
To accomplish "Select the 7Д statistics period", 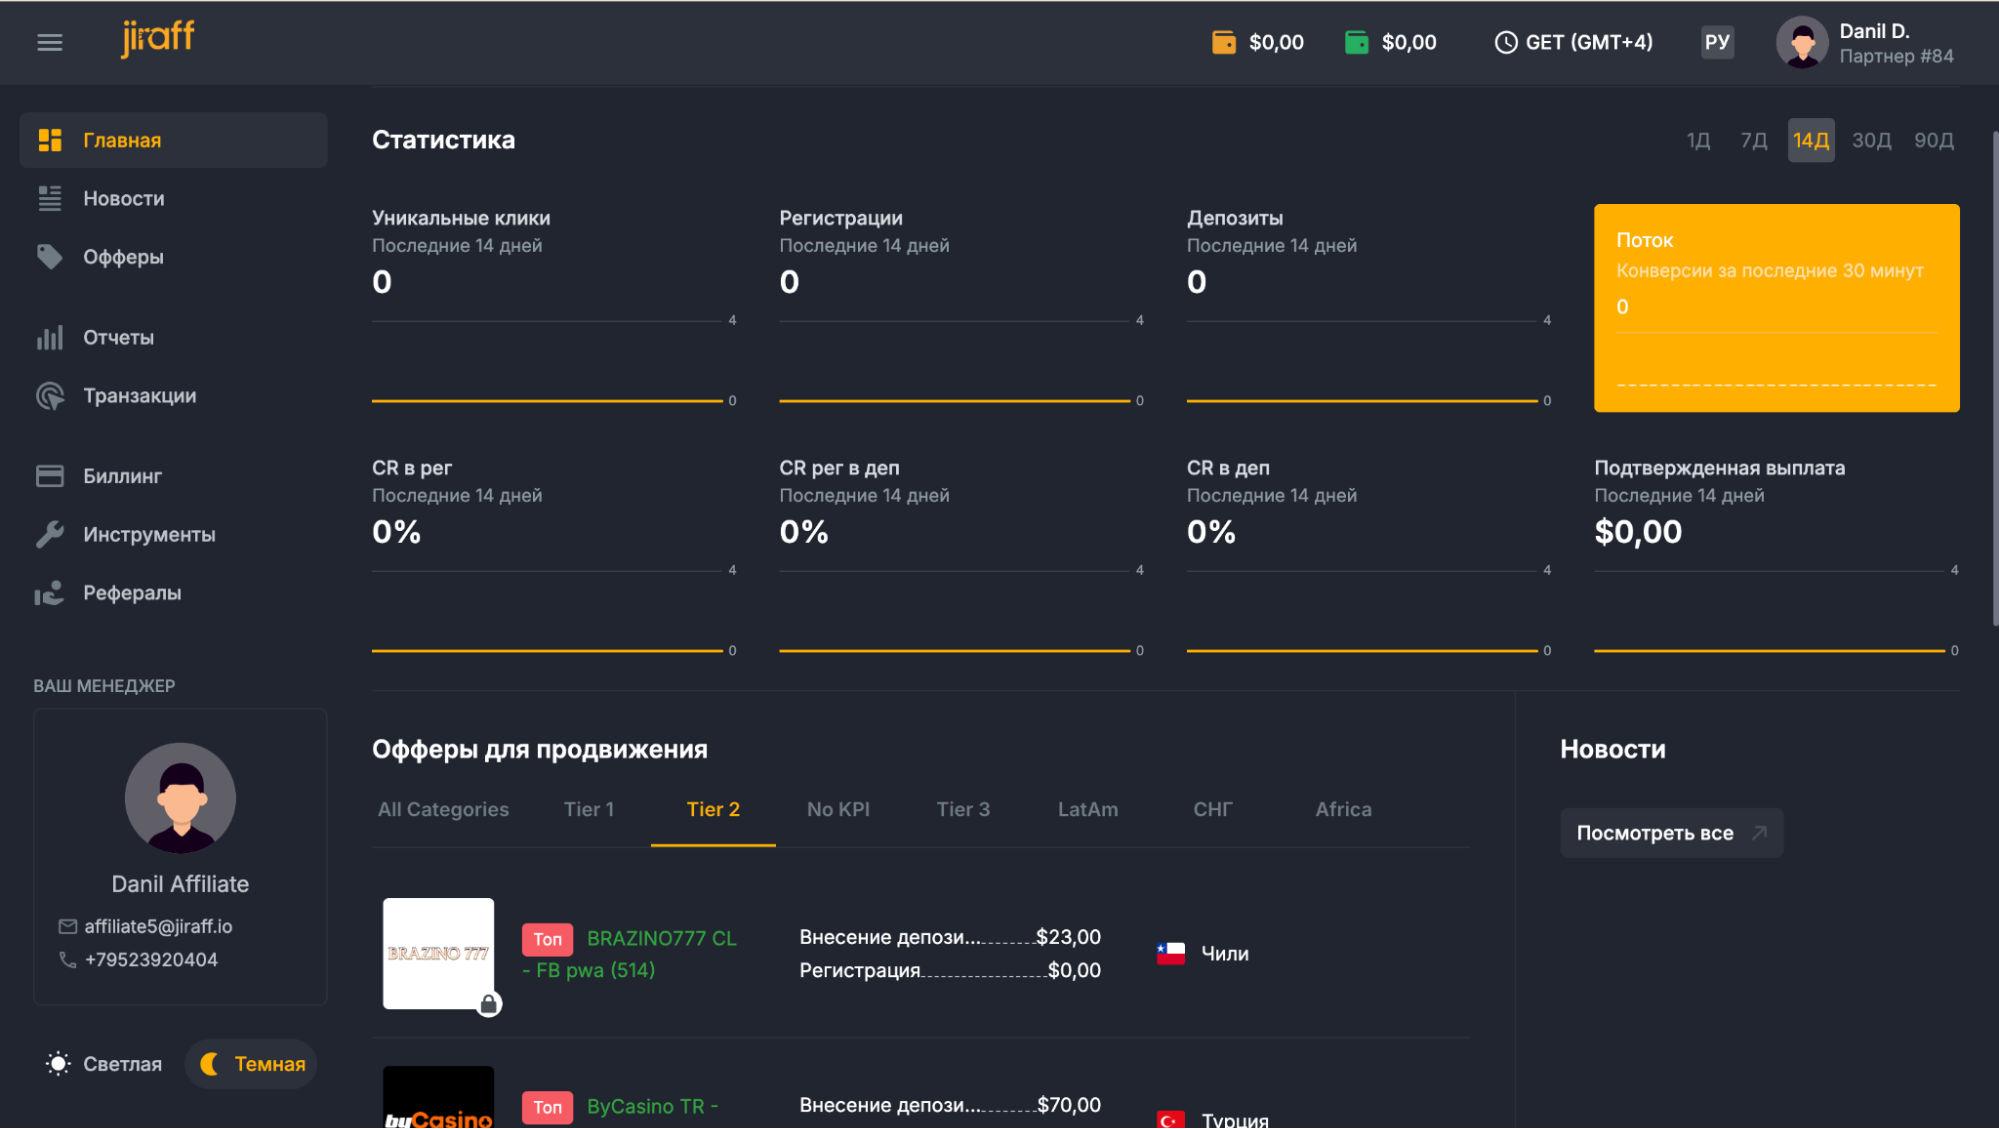I will tap(1754, 140).
